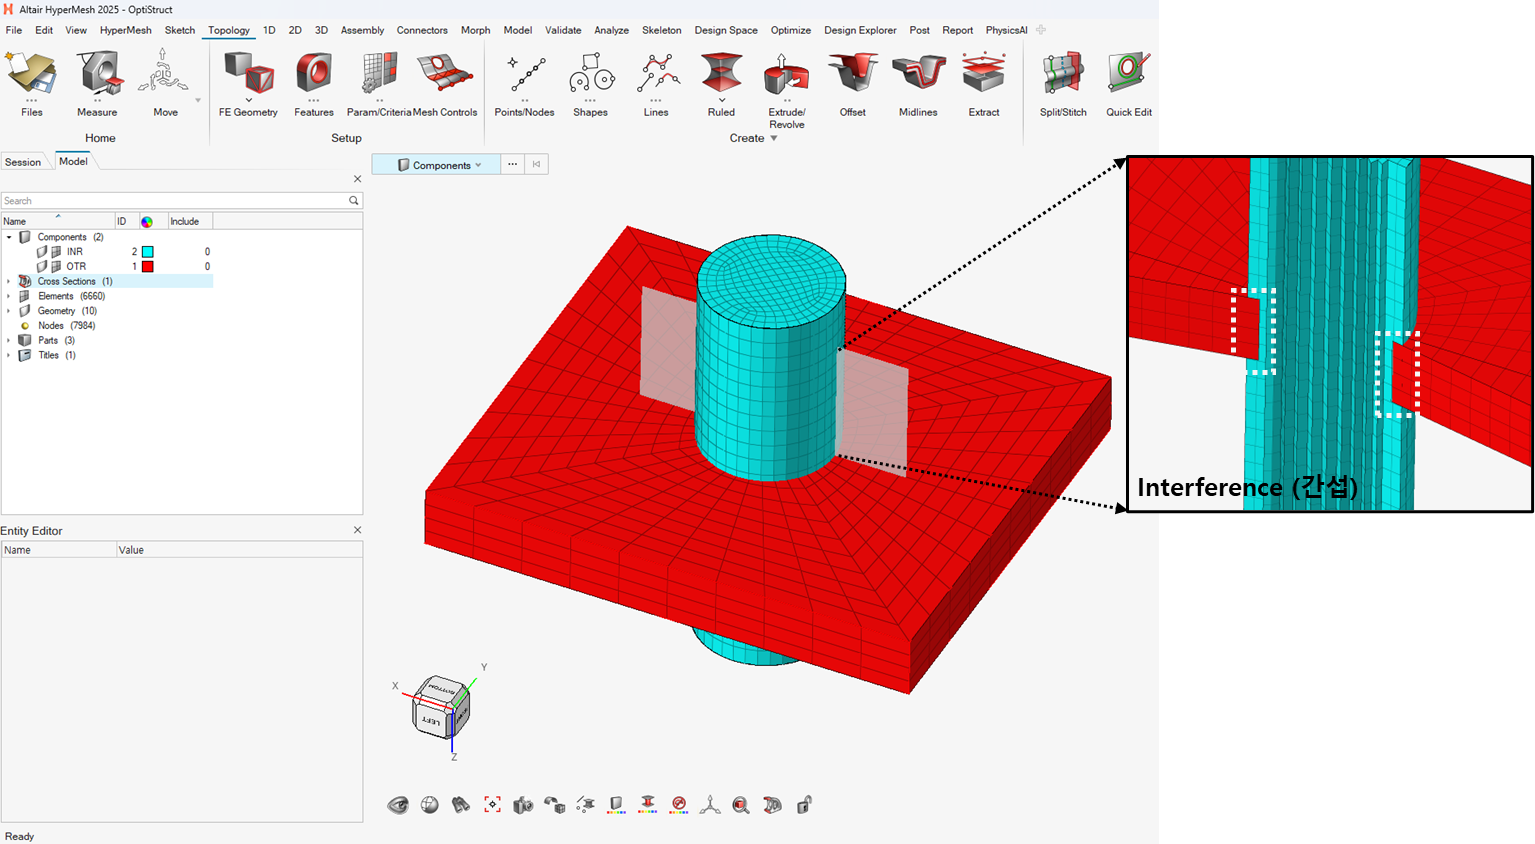Screen dimensions: 1535x844
Task: Open Mesh Controls tool
Action: coord(445,84)
